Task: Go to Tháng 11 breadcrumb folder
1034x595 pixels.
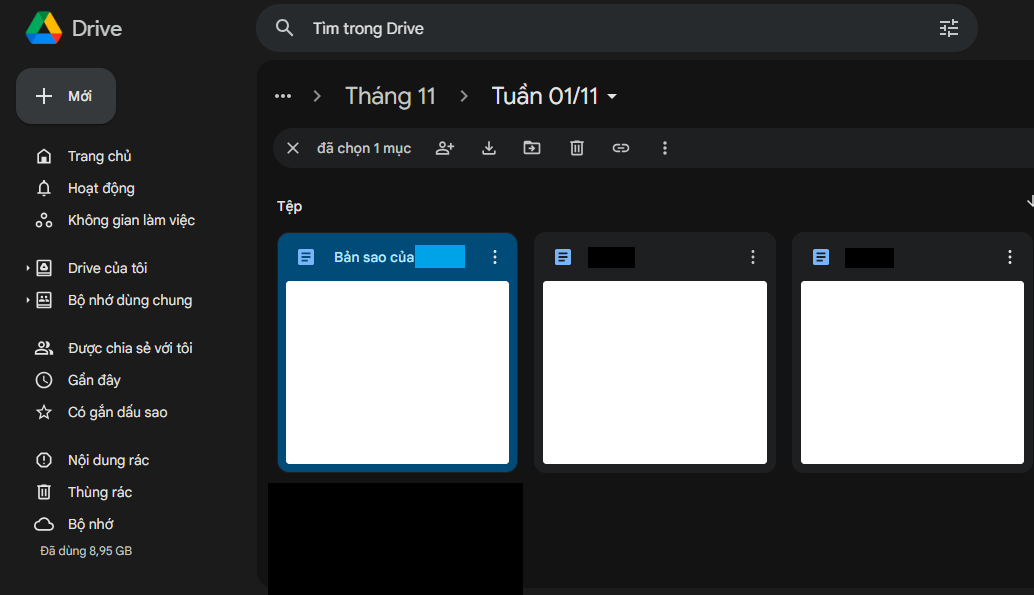Action: (390, 96)
